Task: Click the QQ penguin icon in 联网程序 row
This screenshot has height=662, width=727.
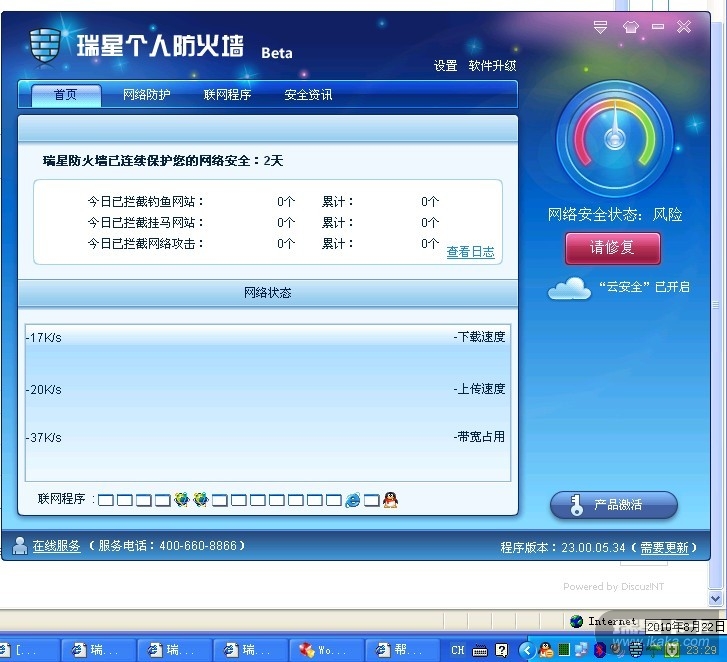Action: 390,500
